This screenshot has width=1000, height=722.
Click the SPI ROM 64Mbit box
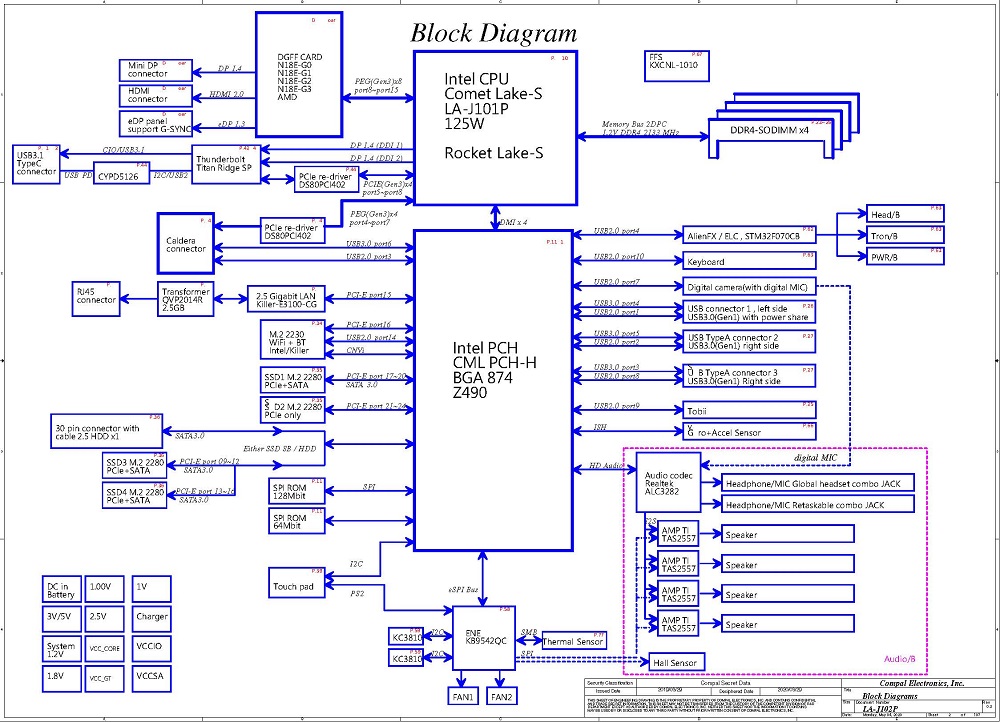(x=297, y=520)
